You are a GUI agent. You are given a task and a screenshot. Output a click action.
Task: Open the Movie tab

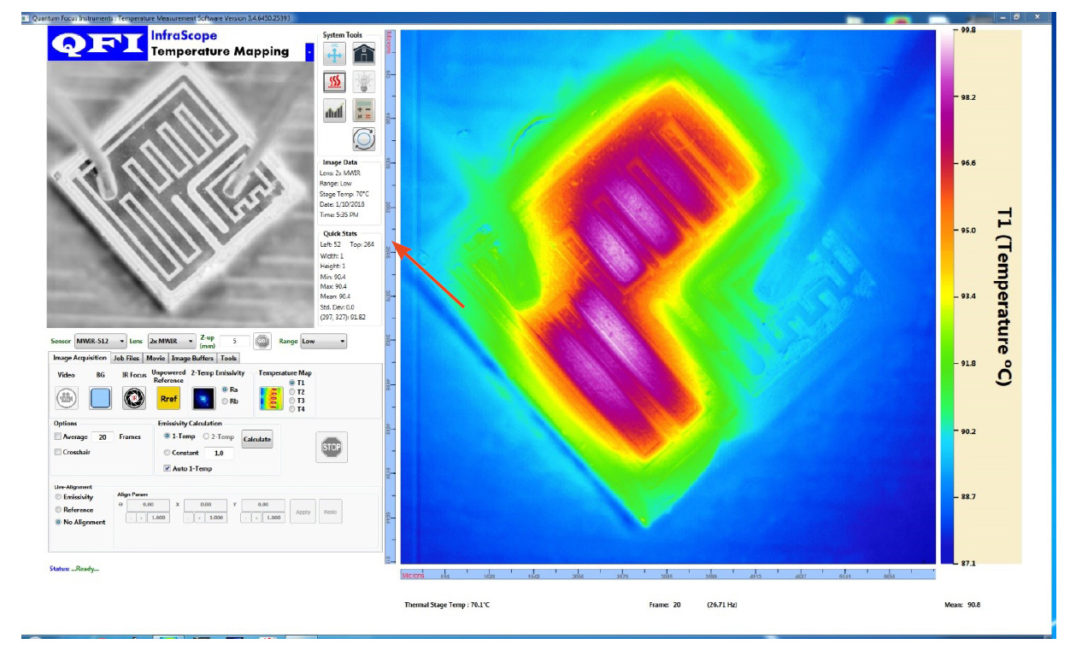point(156,356)
